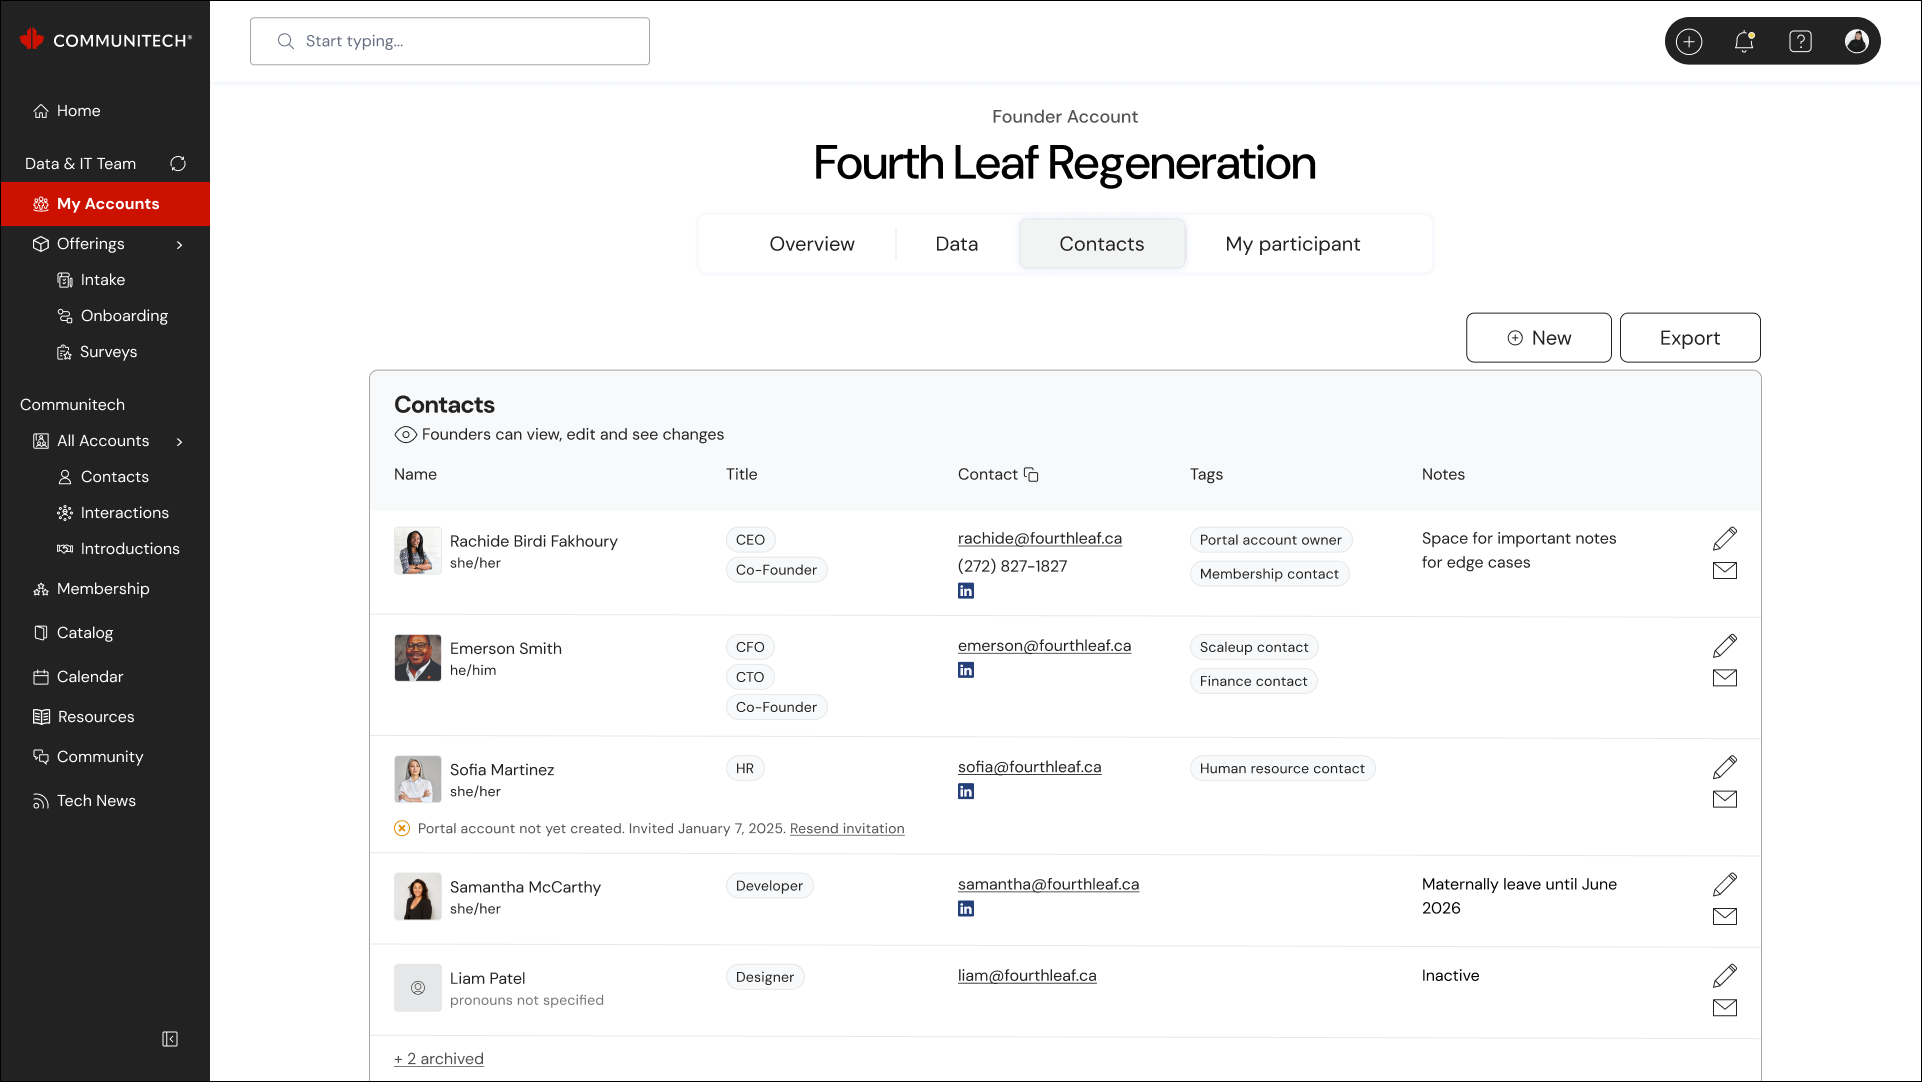
Task: Click the eye icon for founder visibility
Action: click(x=405, y=435)
